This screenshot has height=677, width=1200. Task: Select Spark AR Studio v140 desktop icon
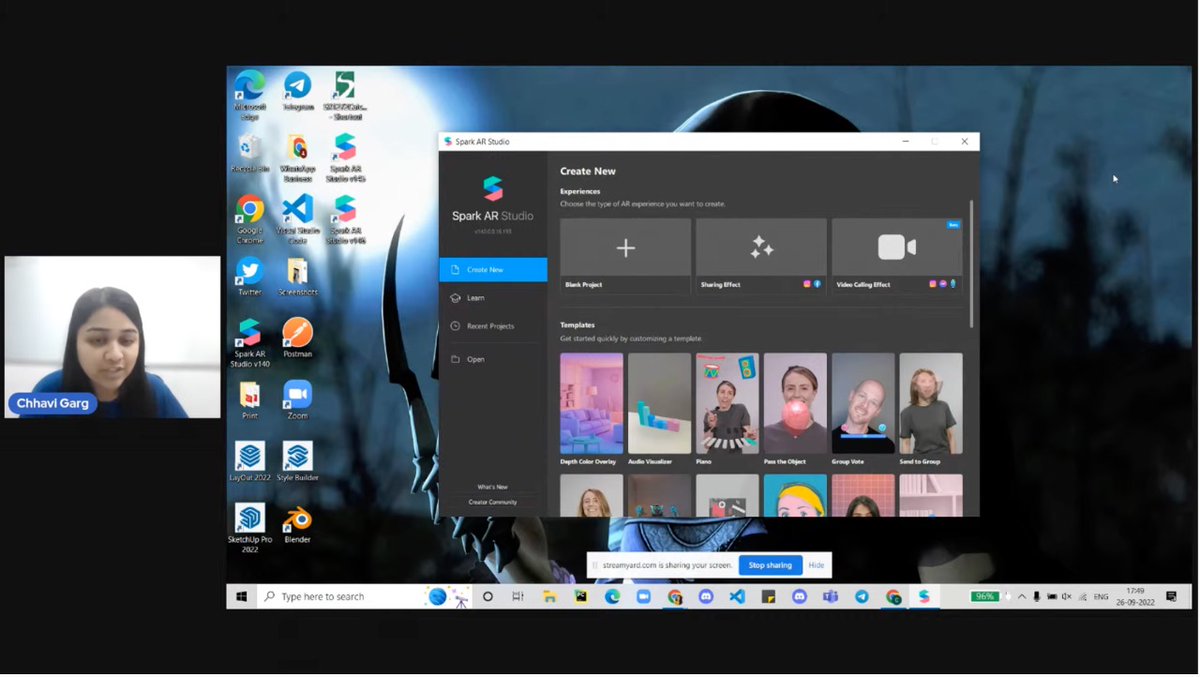tap(250, 343)
